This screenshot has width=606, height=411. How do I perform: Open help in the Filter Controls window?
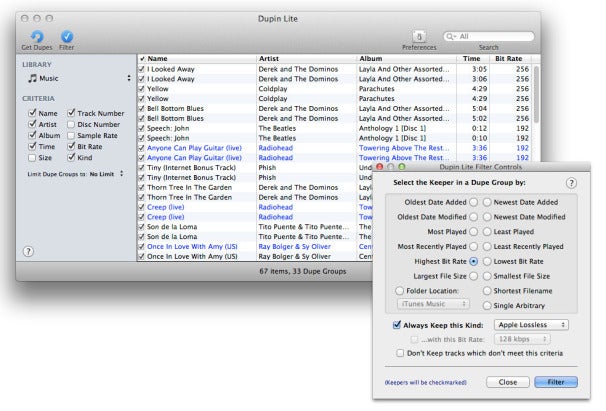(x=571, y=183)
